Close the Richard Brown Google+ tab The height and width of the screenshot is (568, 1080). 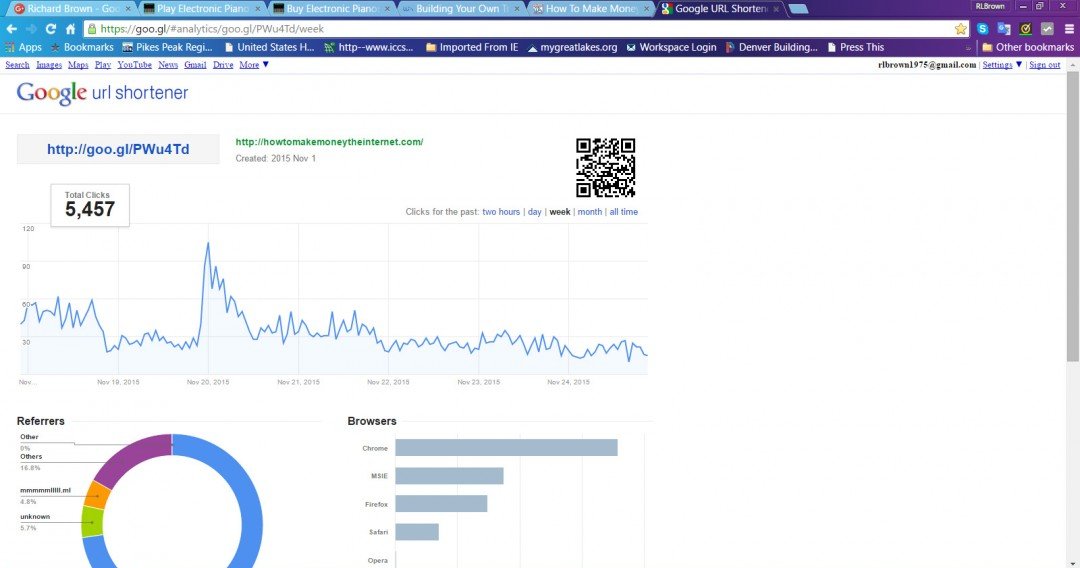coord(128,9)
